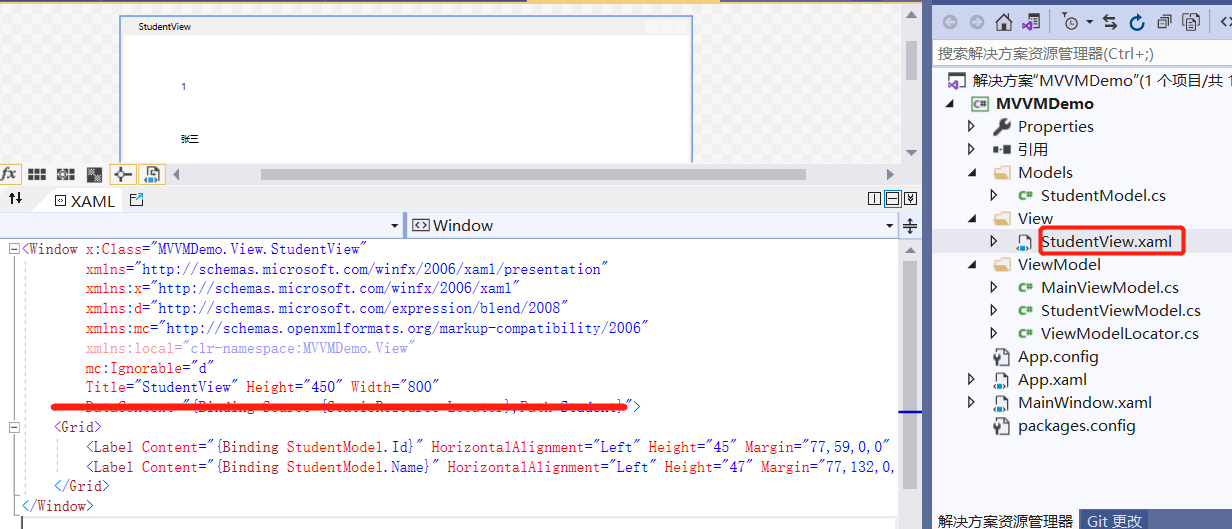
Task: Expand the StudentModel.cs node
Action: pos(993,196)
